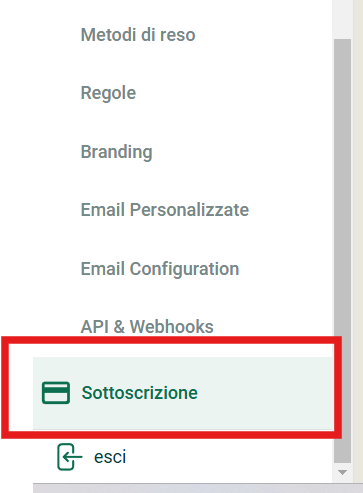
Task: Show webhooks settings via API & Webhooks
Action: 147,327
